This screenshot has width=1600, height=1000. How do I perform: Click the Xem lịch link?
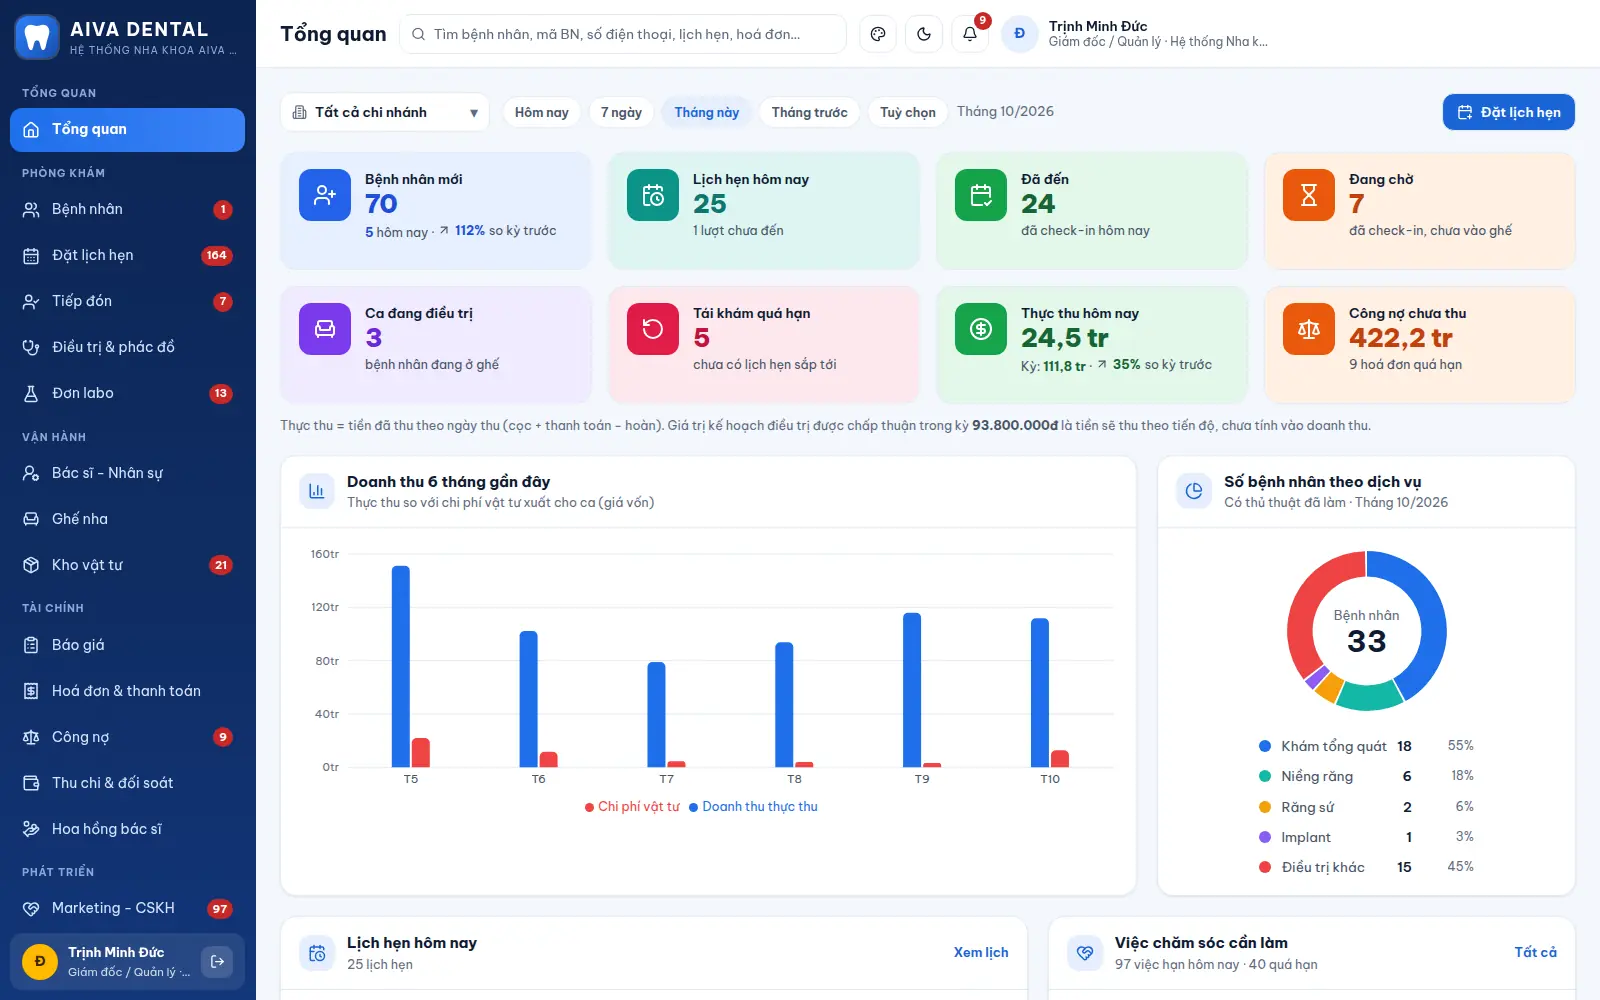coord(981,952)
